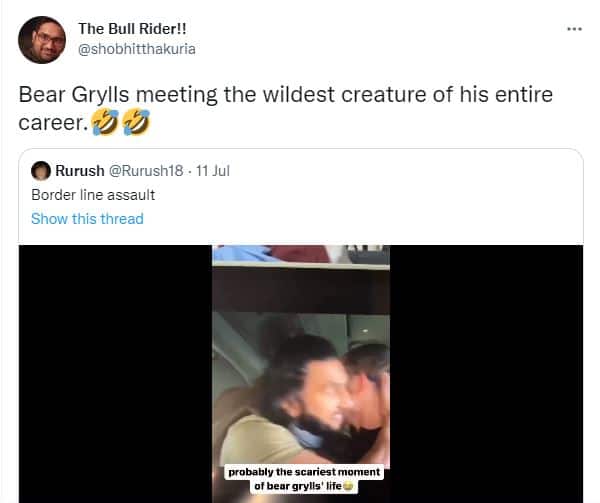Open The Bull Rider's profile picture

pyautogui.click(x=42, y=40)
